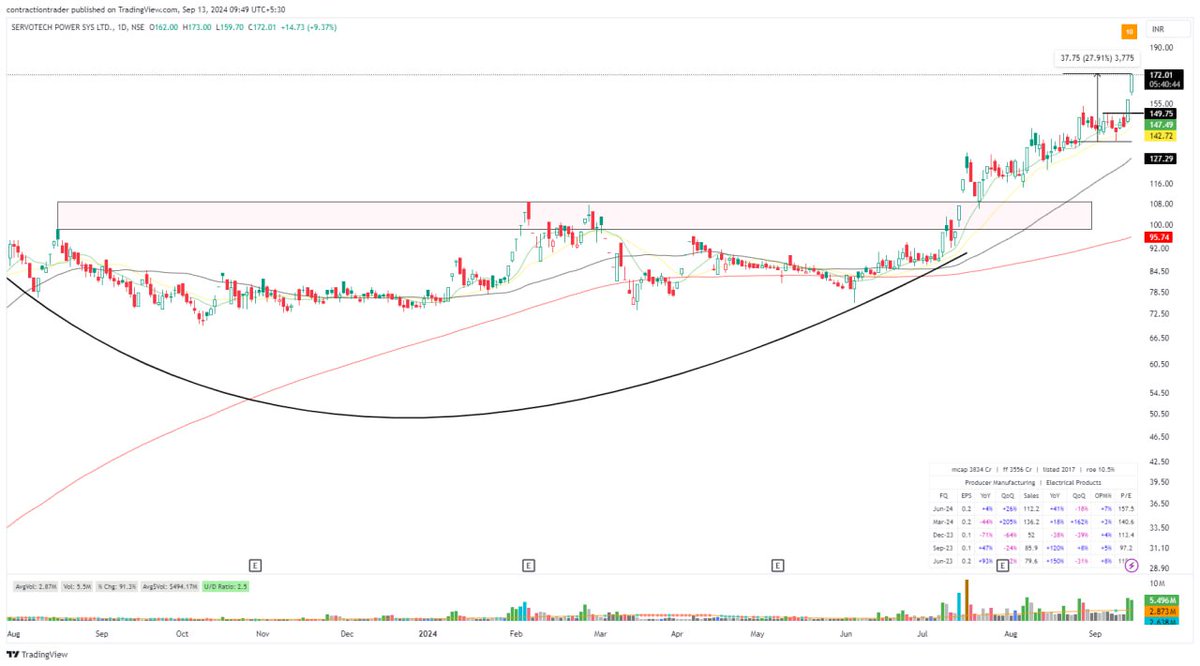The height and width of the screenshot is (666, 1200).
Task: Click the 5.496M volume scale label
Action: point(1160,598)
